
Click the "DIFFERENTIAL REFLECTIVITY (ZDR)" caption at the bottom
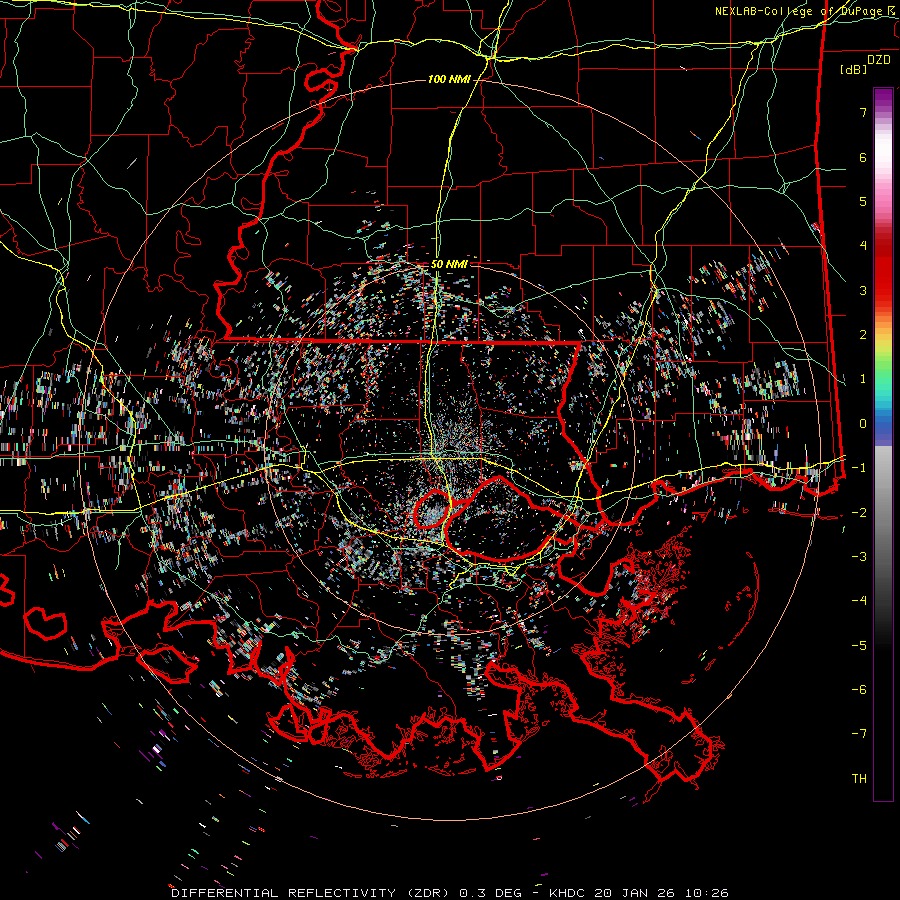click(x=312, y=893)
